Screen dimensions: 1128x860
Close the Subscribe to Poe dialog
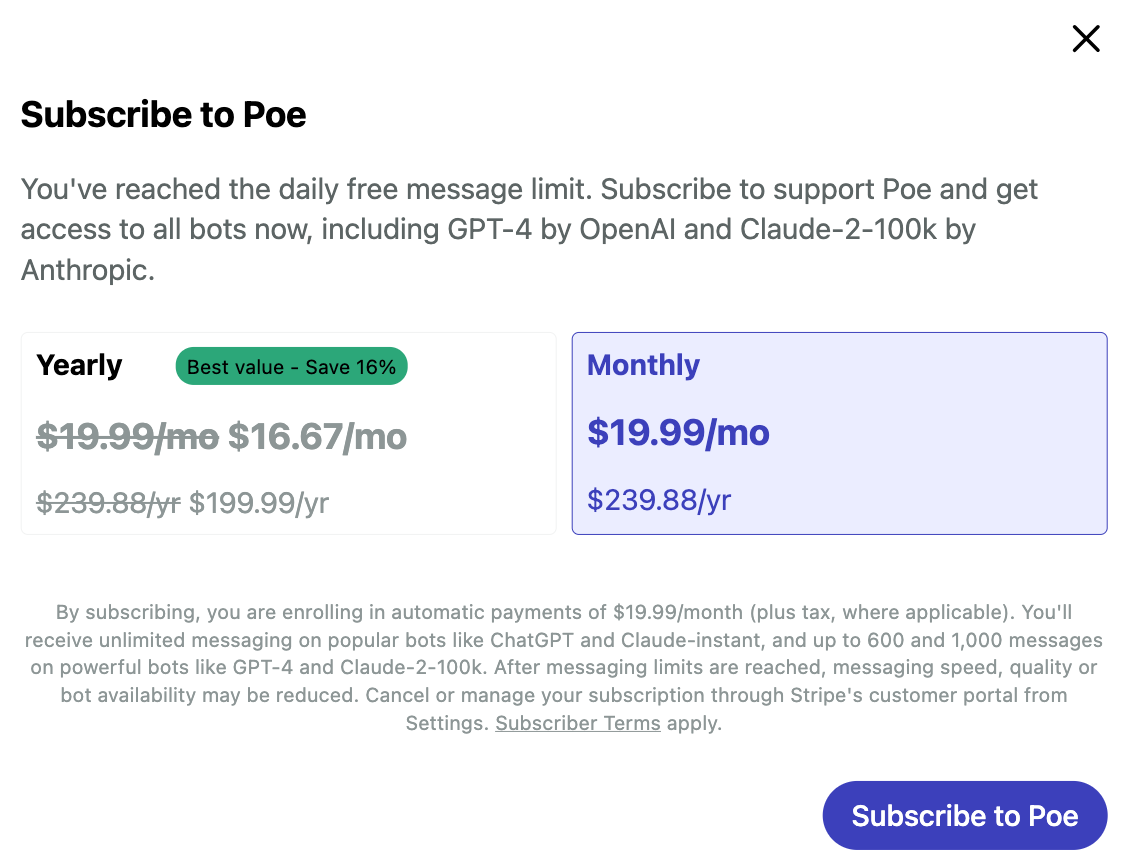(x=1085, y=39)
